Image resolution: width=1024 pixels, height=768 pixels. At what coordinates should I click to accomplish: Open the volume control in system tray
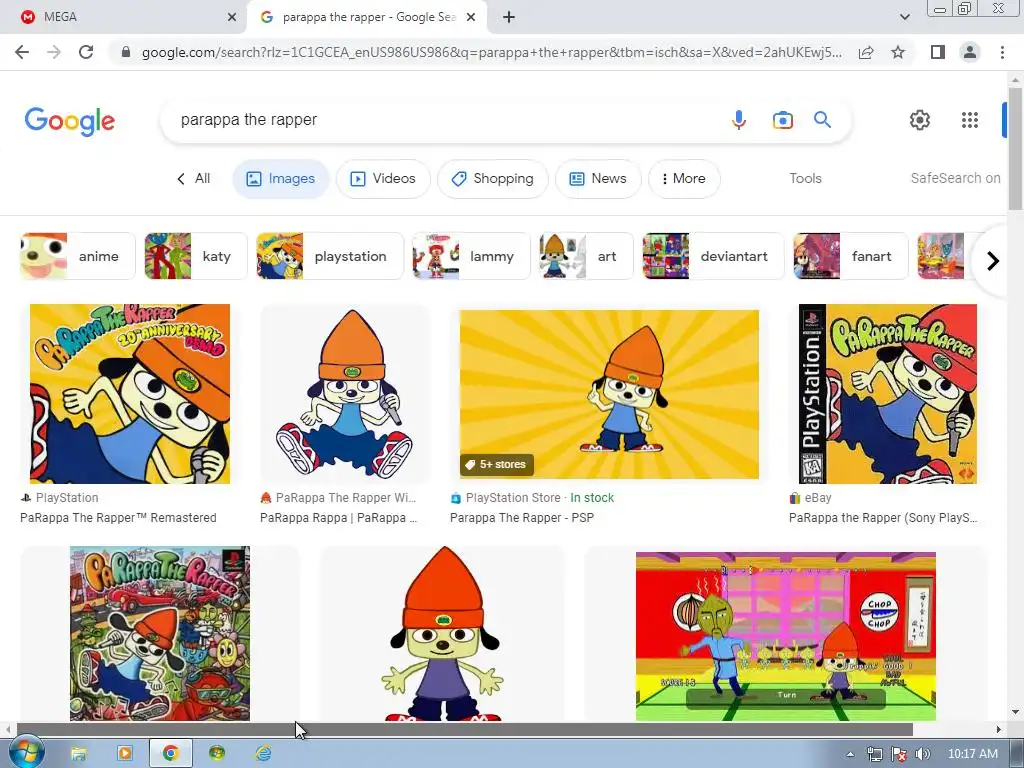point(922,754)
